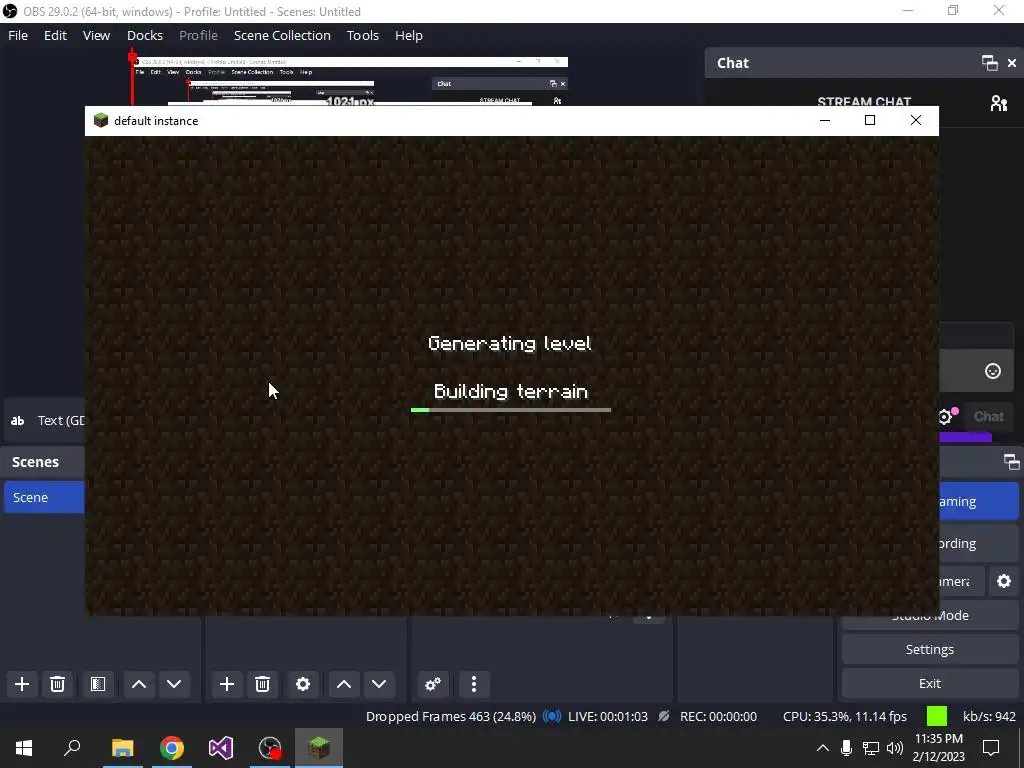Open the Help menu
1024x768 pixels.
pos(409,35)
